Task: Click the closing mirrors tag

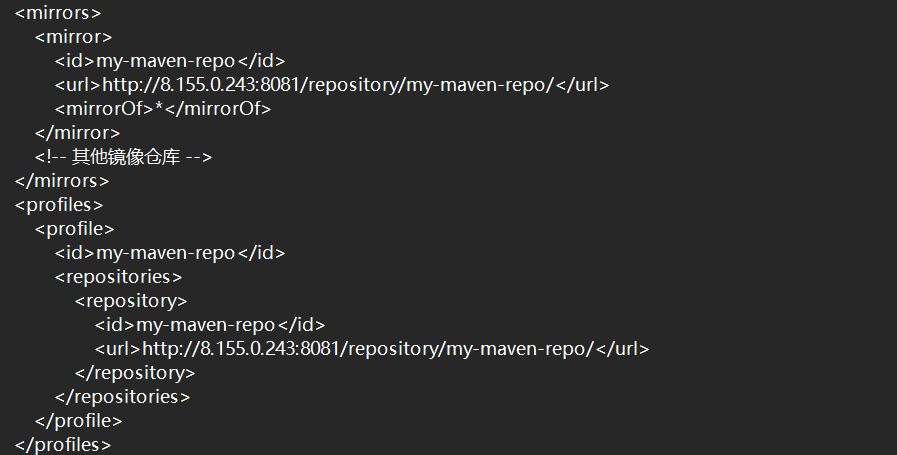Action: pyautogui.click(x=62, y=181)
